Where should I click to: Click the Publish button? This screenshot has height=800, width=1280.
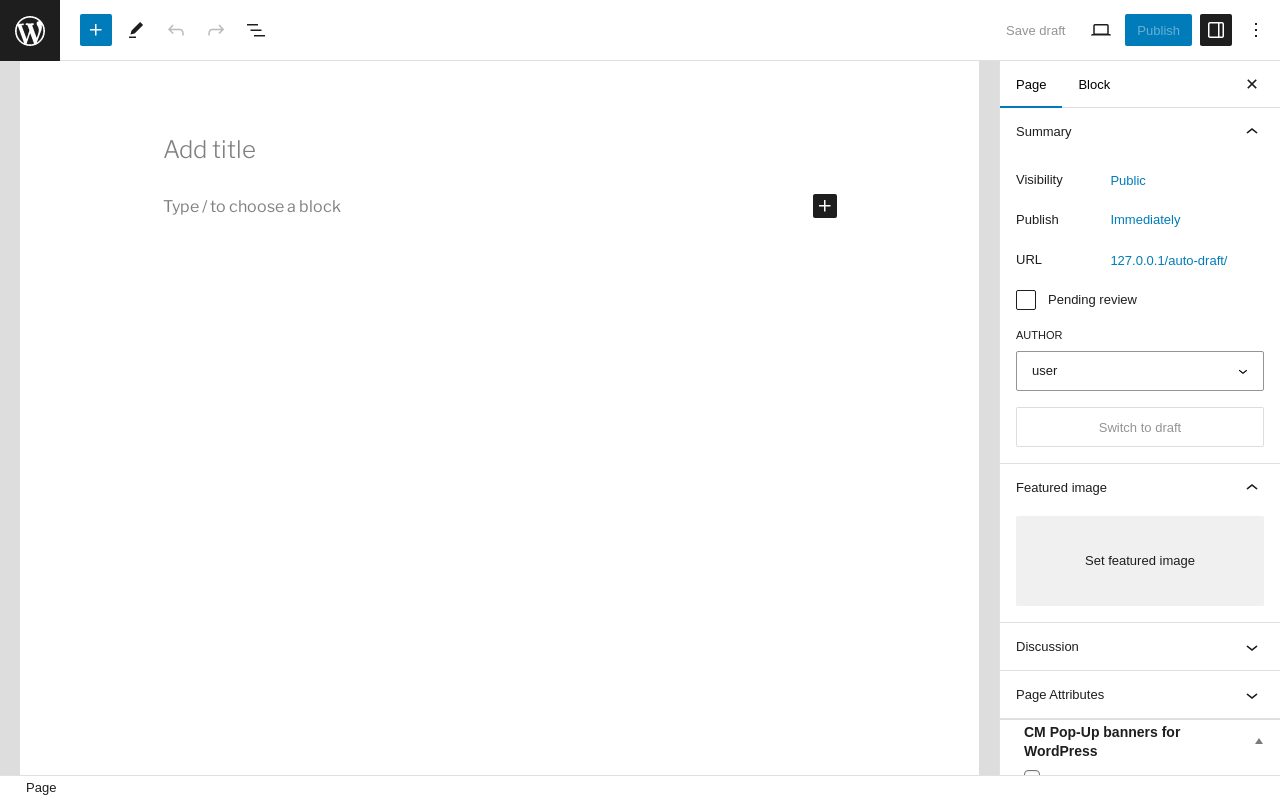[1158, 30]
